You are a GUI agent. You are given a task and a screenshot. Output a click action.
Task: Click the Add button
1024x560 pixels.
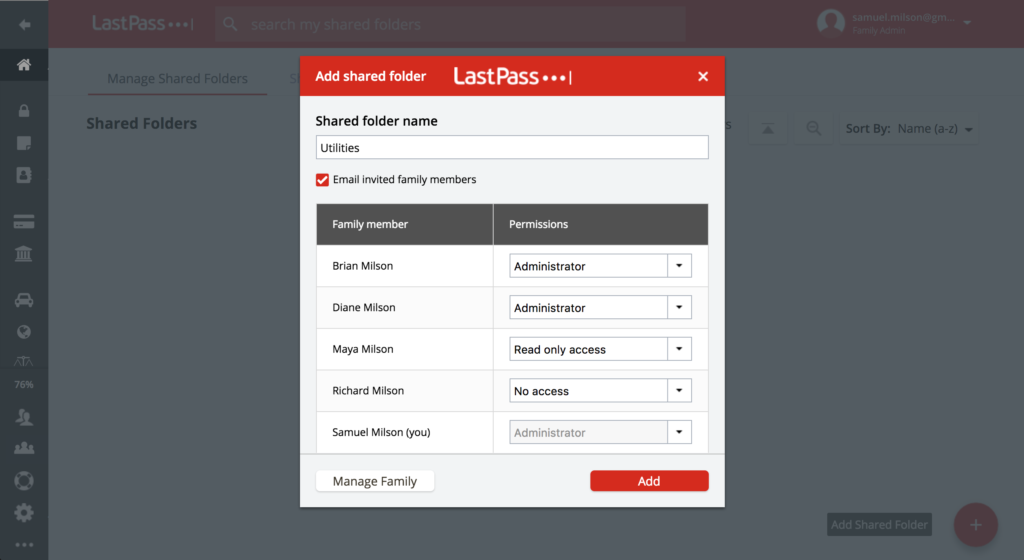coord(649,481)
